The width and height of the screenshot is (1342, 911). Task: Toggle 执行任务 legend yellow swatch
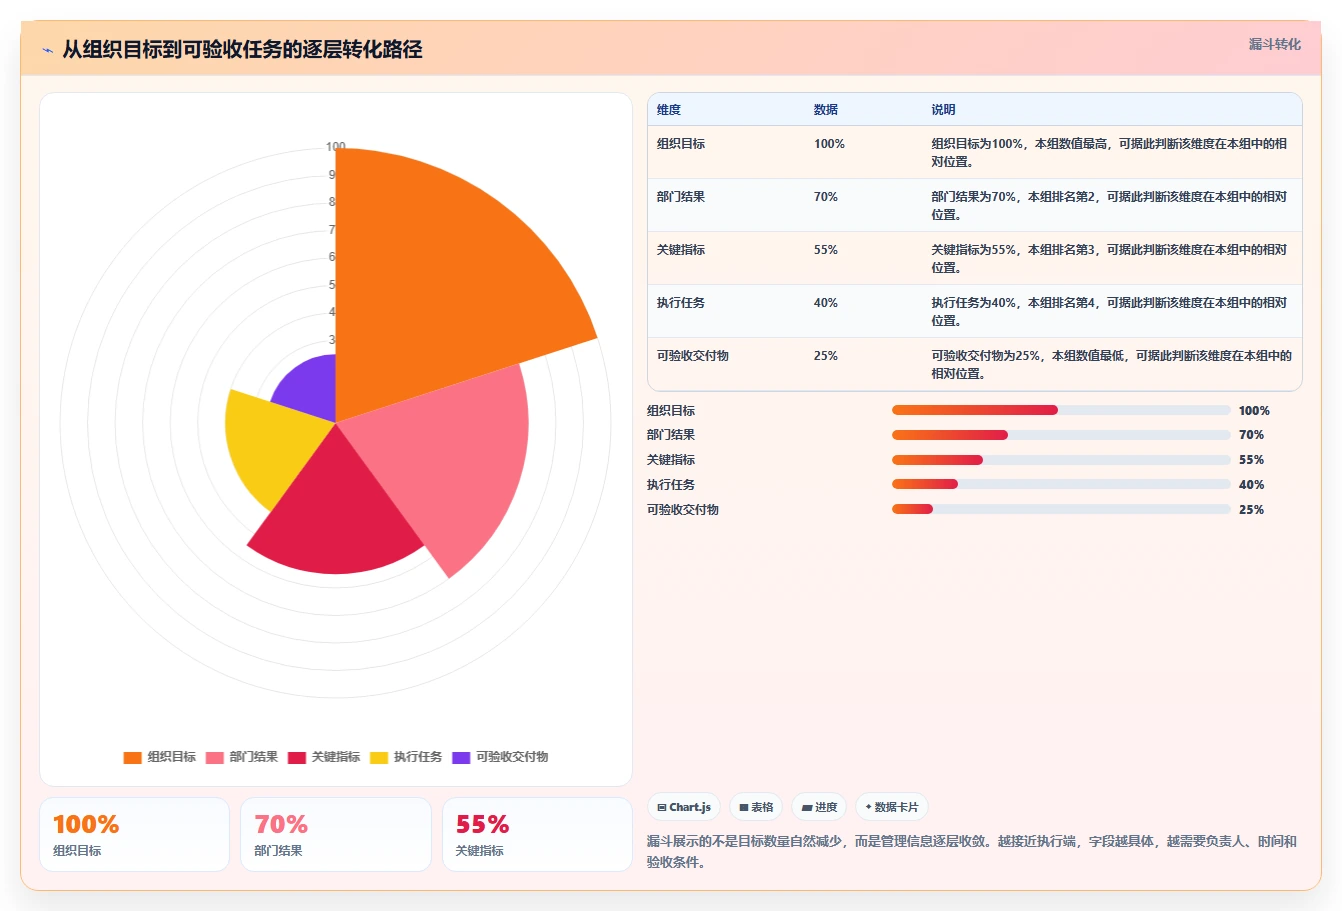[x=379, y=757]
